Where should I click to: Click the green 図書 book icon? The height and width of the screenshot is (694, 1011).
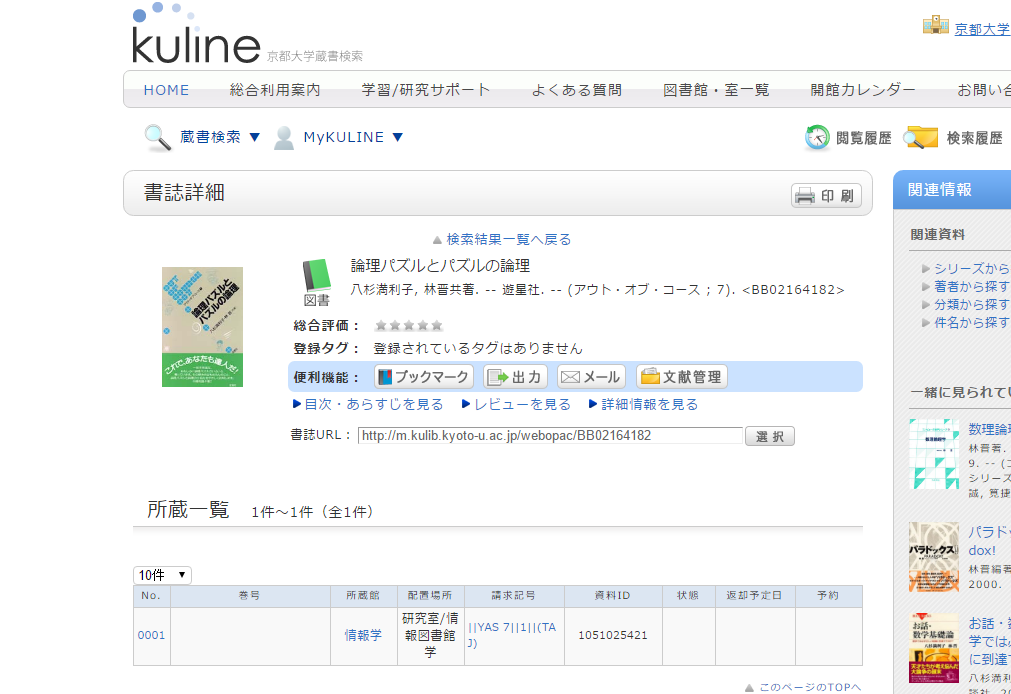(x=316, y=276)
